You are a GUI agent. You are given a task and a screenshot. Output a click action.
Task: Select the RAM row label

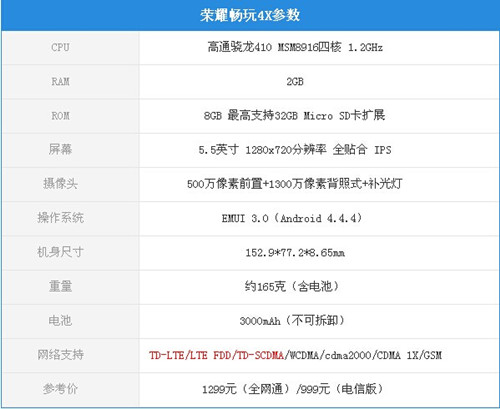(x=60, y=81)
